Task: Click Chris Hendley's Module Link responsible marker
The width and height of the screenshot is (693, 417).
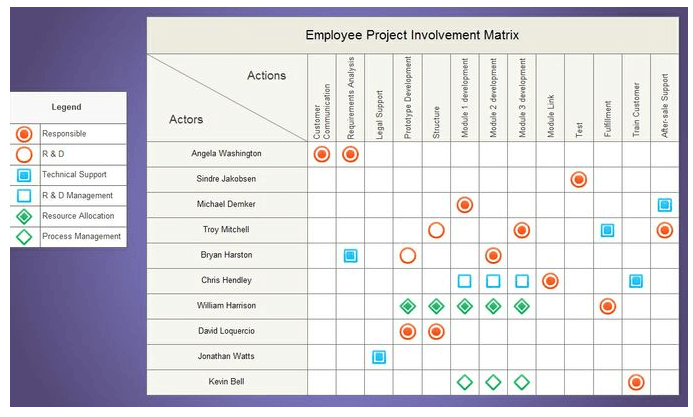Action: (550, 281)
